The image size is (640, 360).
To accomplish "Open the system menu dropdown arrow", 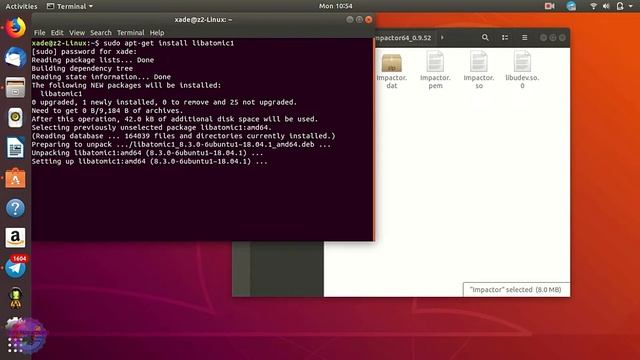I will pos(631,6).
